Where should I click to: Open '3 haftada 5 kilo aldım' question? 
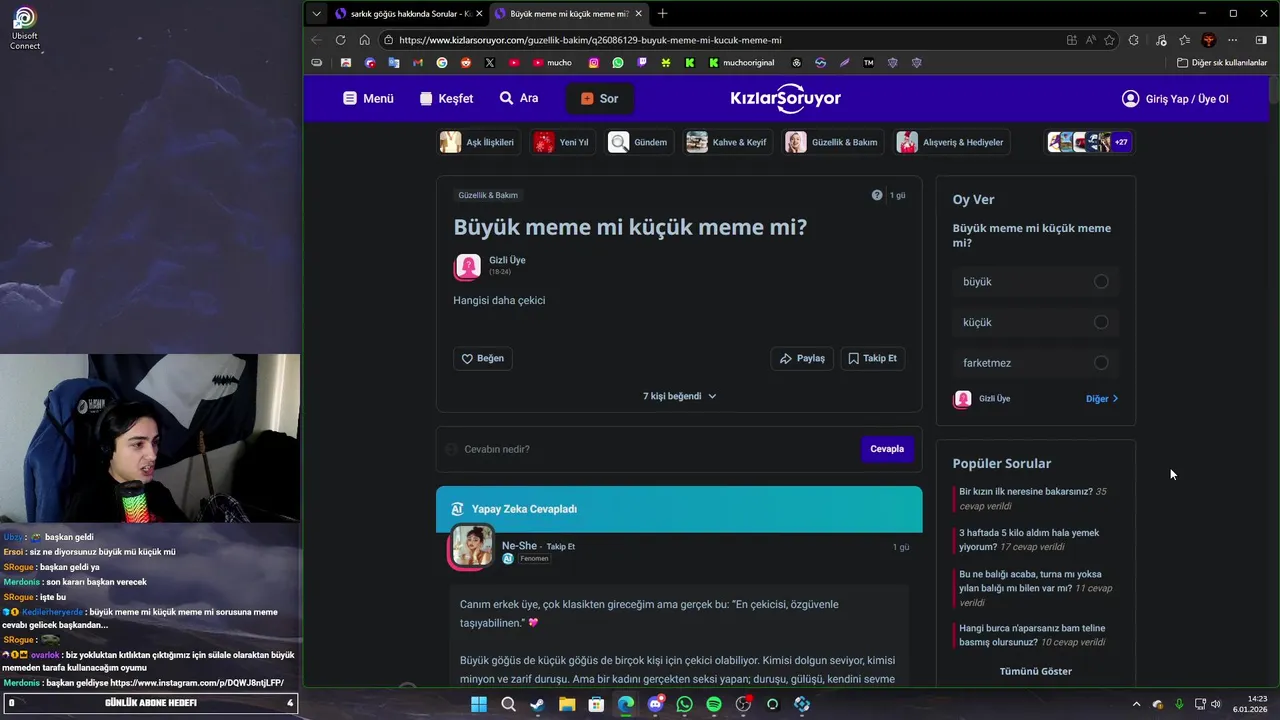pos(1029,540)
